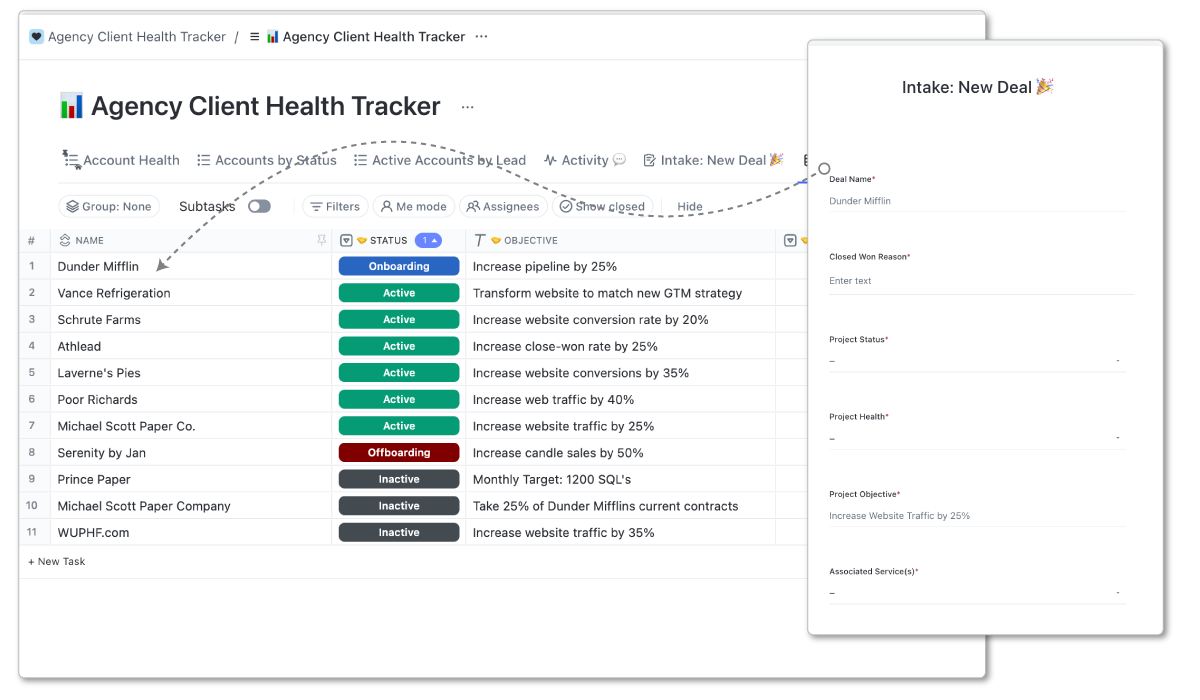Open the Group: None dropdown
The height and width of the screenshot is (700, 1200).
tap(109, 206)
